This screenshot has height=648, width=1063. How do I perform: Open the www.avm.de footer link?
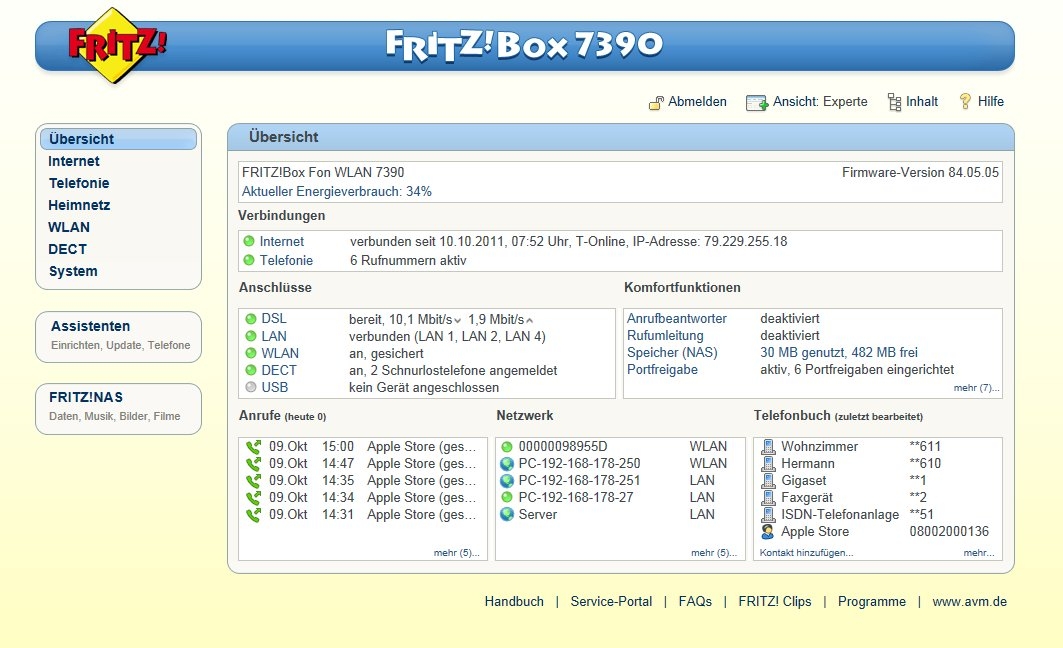pos(969,601)
